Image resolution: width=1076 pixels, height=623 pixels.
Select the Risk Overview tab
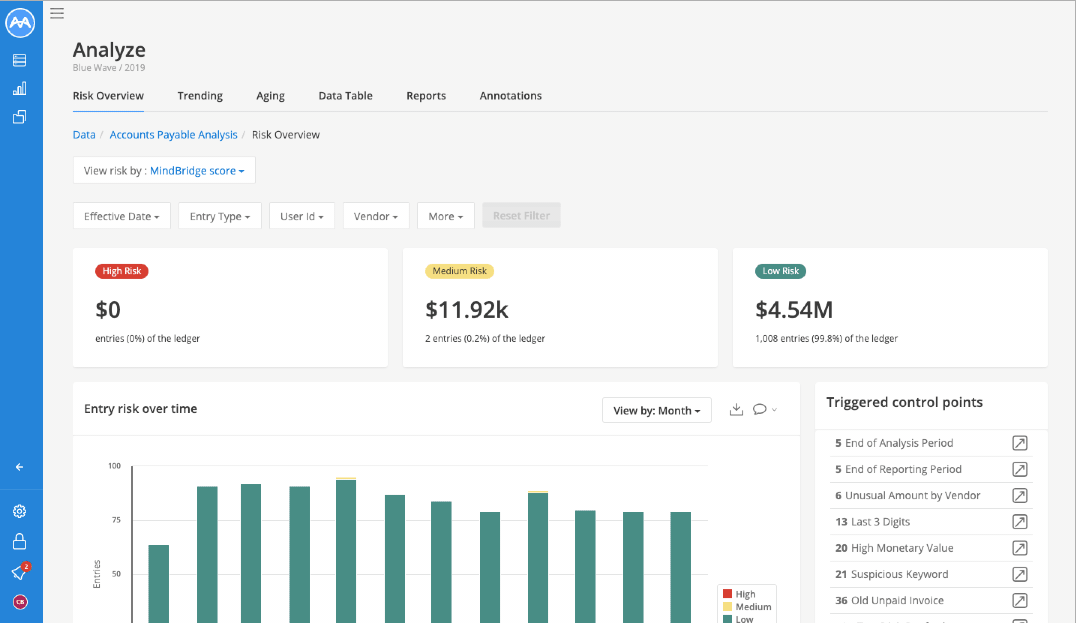(x=108, y=96)
